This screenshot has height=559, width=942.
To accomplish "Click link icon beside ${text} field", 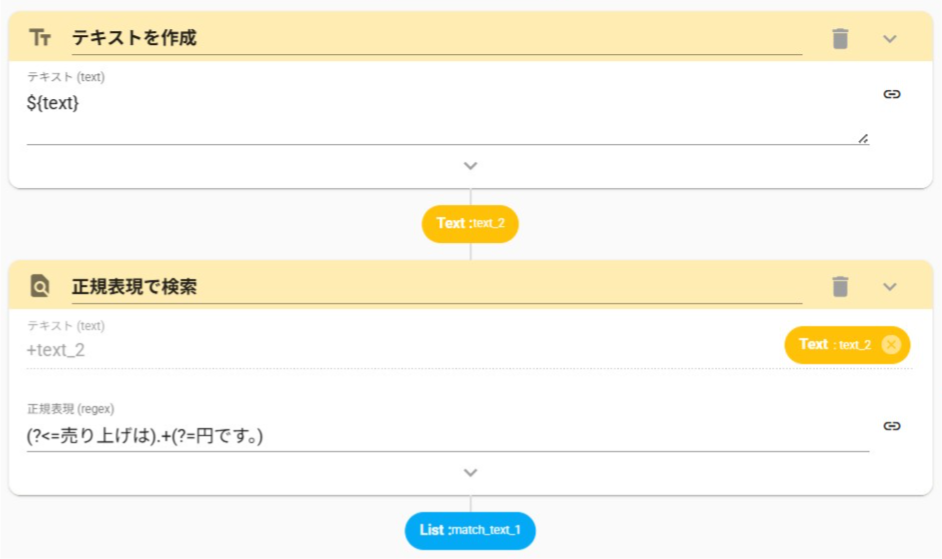I will coord(892,94).
